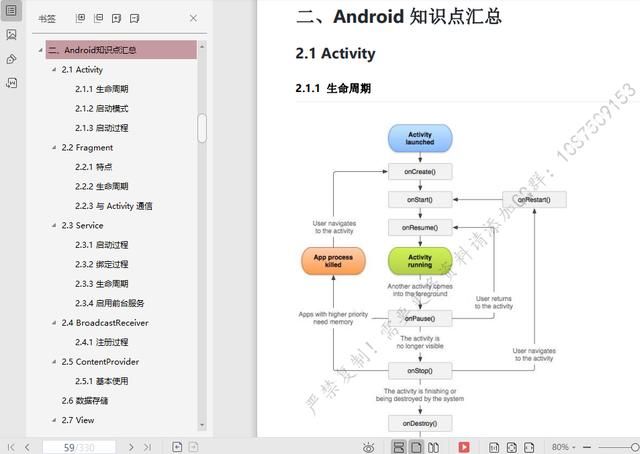Open bookmark 2.5 ContentProvider
The height and width of the screenshot is (454, 640).
100,362
